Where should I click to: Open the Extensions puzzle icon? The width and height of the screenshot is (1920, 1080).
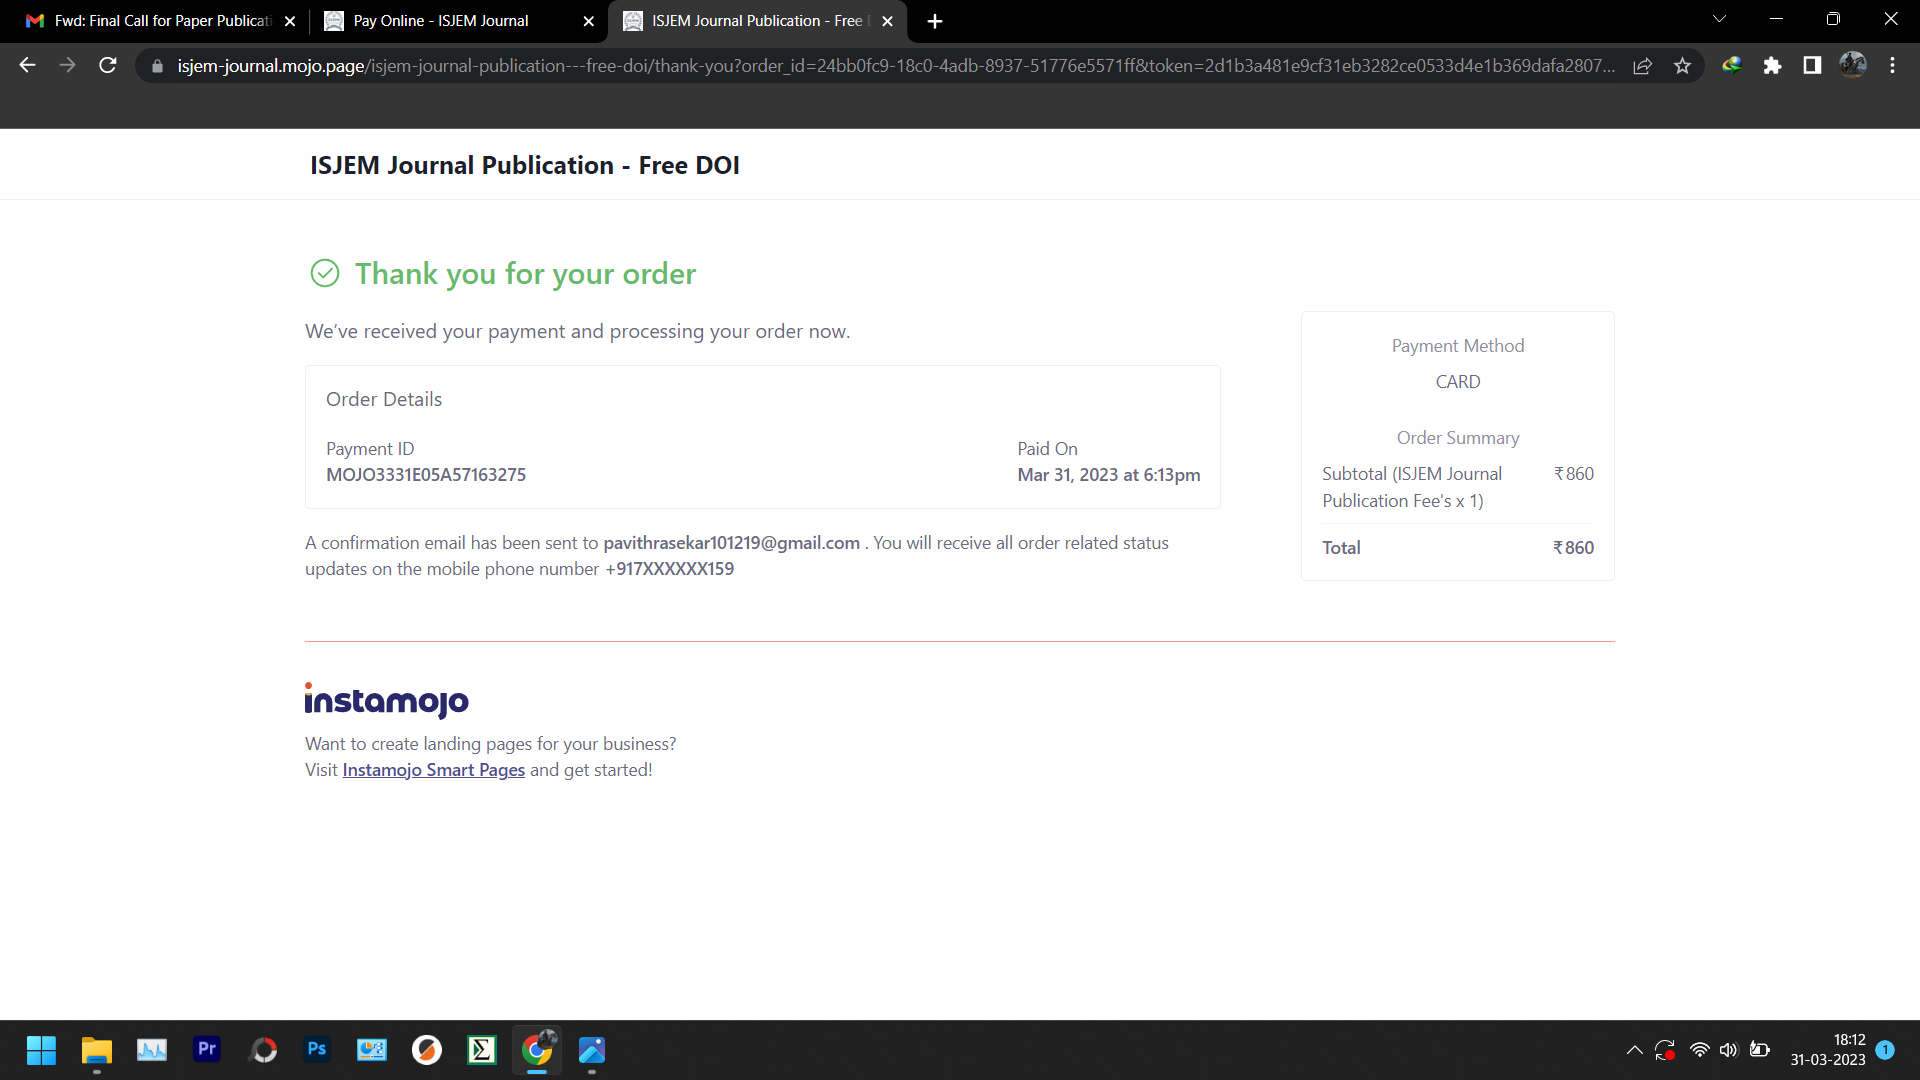pos(1772,66)
